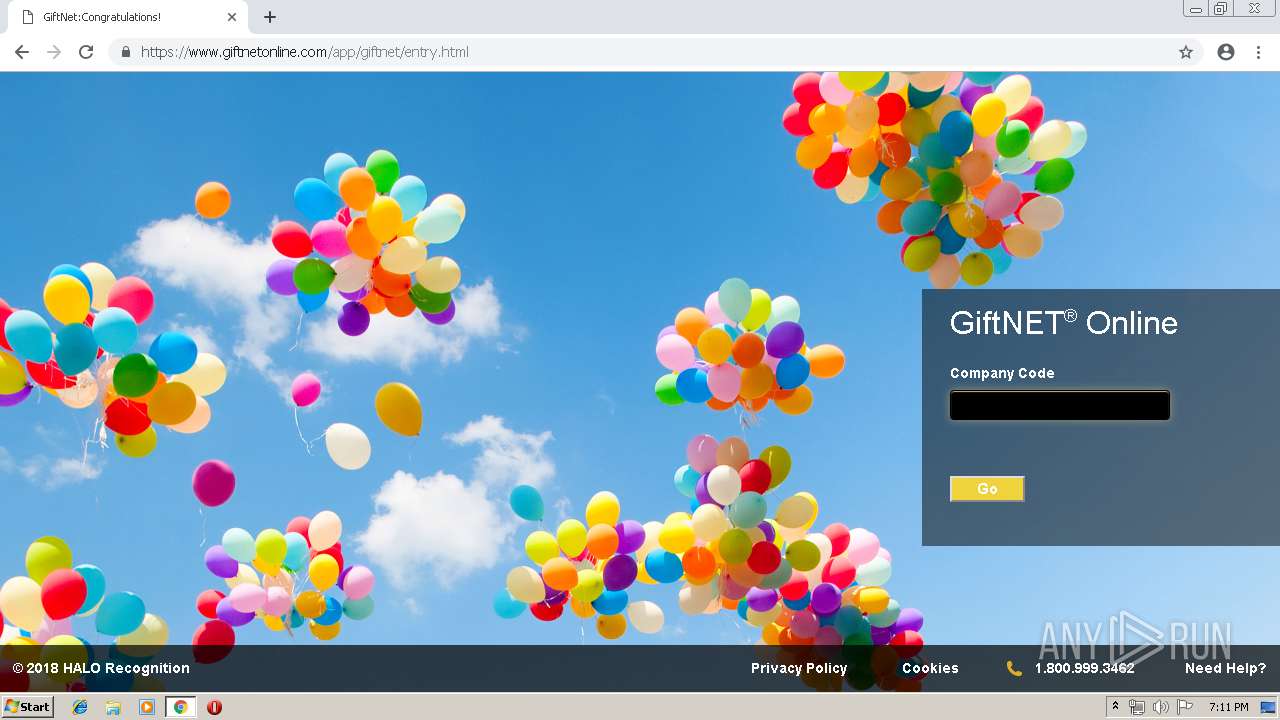
Task: Open the media player taskbar icon
Action: (147, 707)
